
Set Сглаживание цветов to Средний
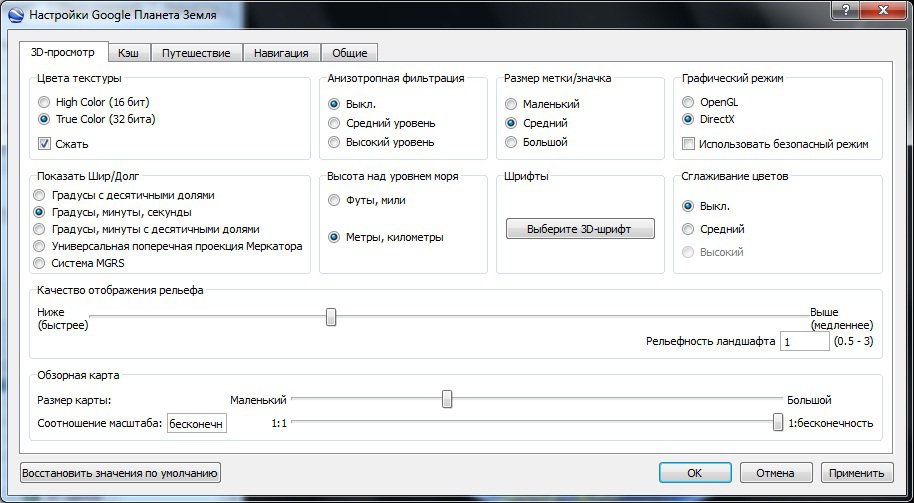point(713,229)
